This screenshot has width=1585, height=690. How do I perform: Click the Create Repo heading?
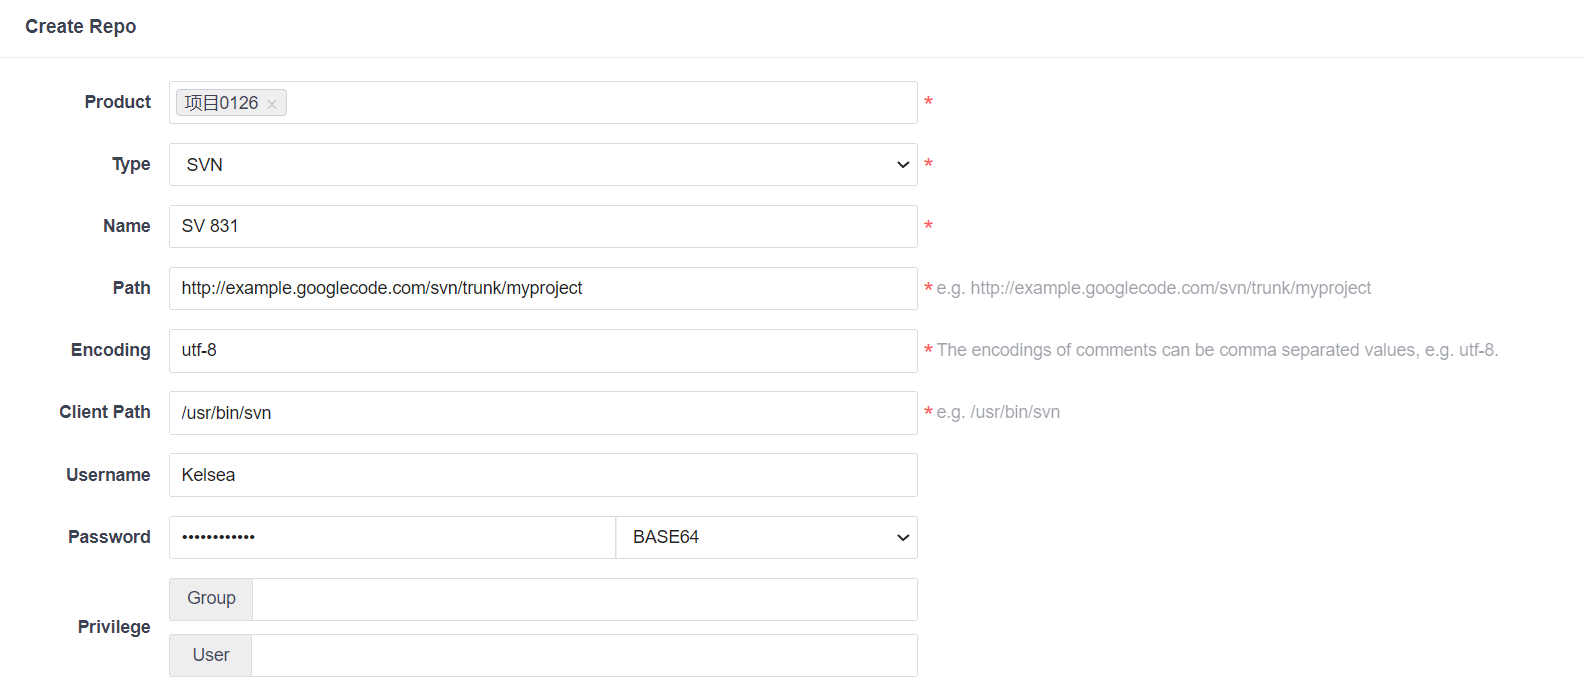pyautogui.click(x=81, y=27)
